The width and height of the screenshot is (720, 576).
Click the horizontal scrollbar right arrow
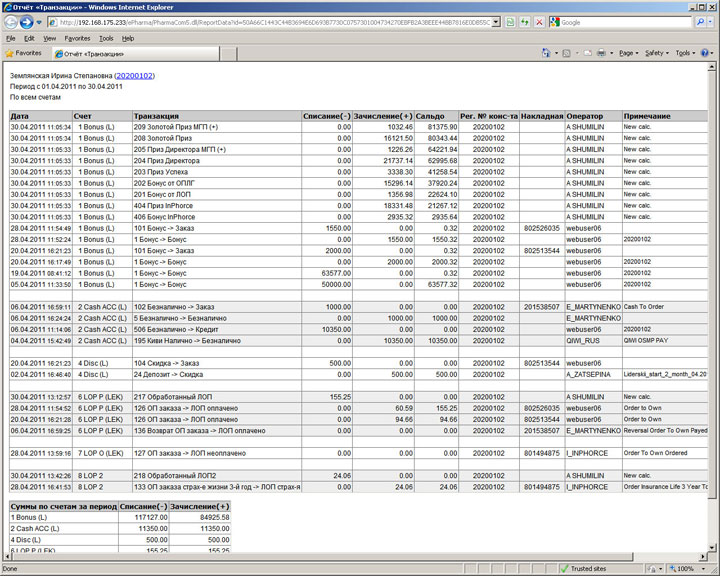703,556
